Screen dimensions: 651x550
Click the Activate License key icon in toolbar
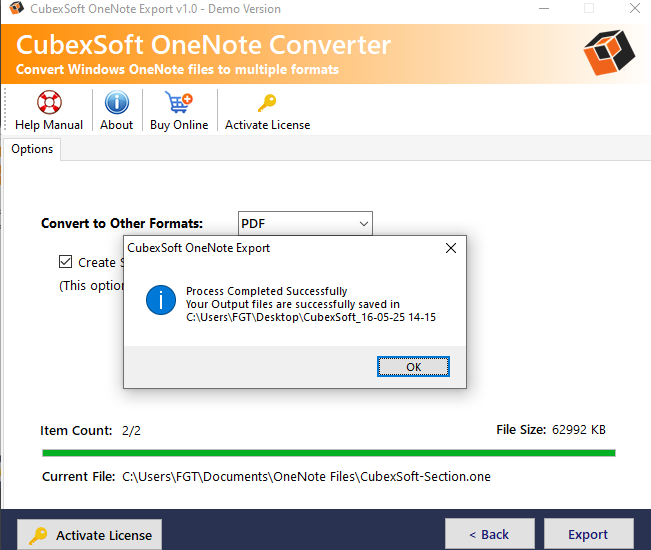pos(267,103)
